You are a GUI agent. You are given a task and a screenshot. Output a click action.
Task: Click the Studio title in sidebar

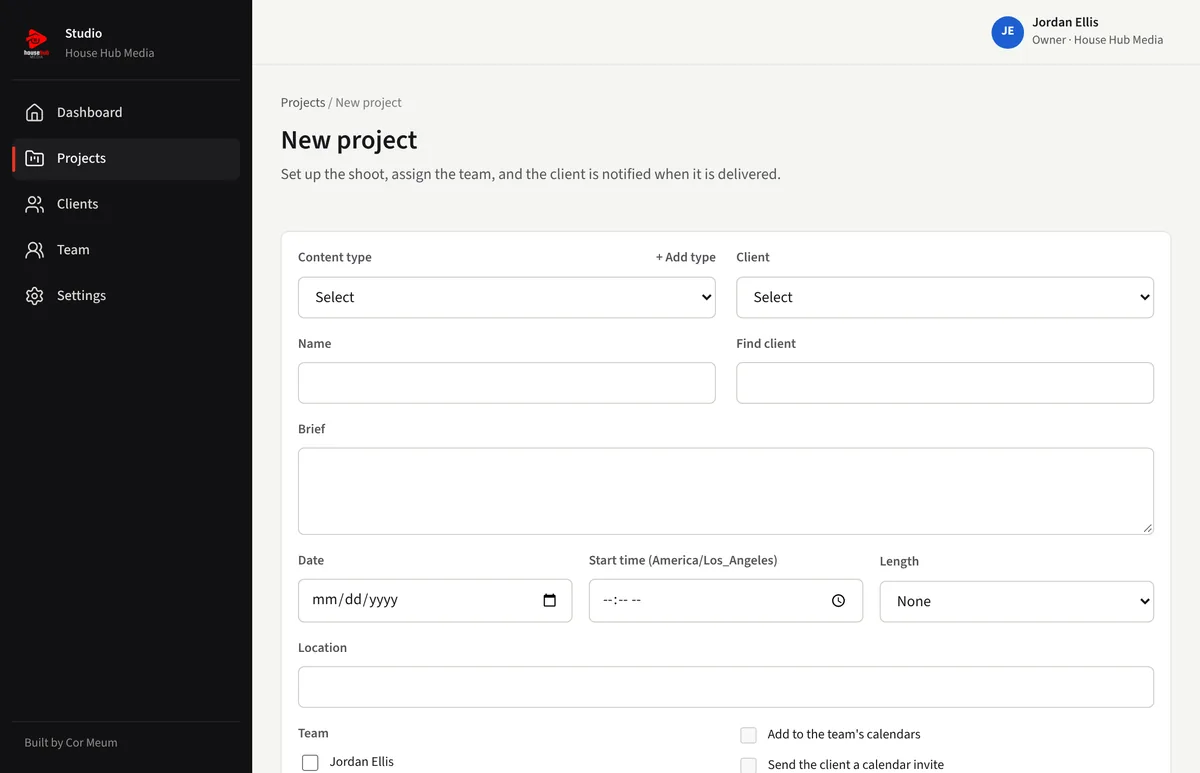[83, 33]
